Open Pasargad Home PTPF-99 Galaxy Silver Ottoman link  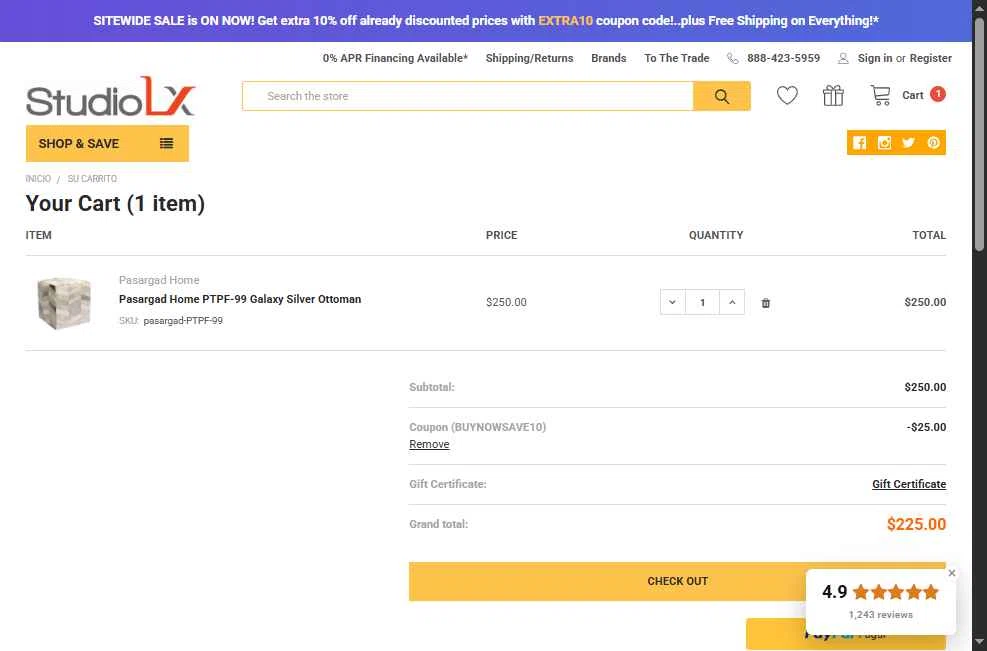240,299
